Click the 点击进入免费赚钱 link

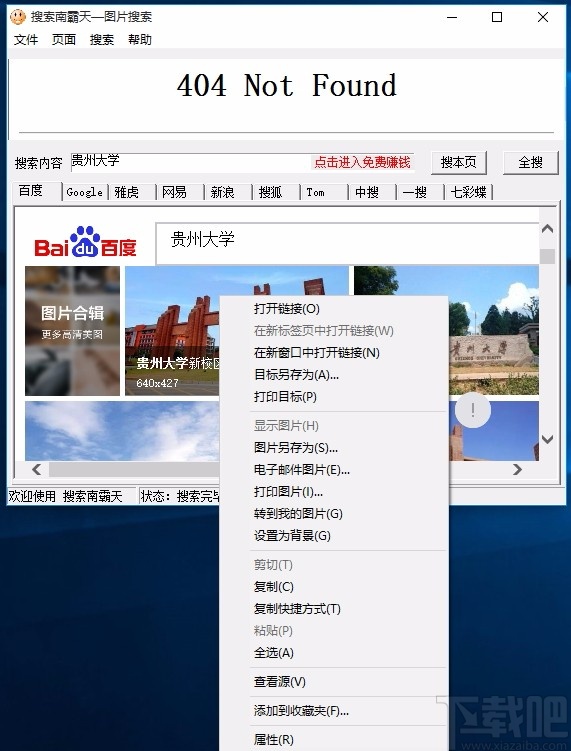[x=362, y=162]
